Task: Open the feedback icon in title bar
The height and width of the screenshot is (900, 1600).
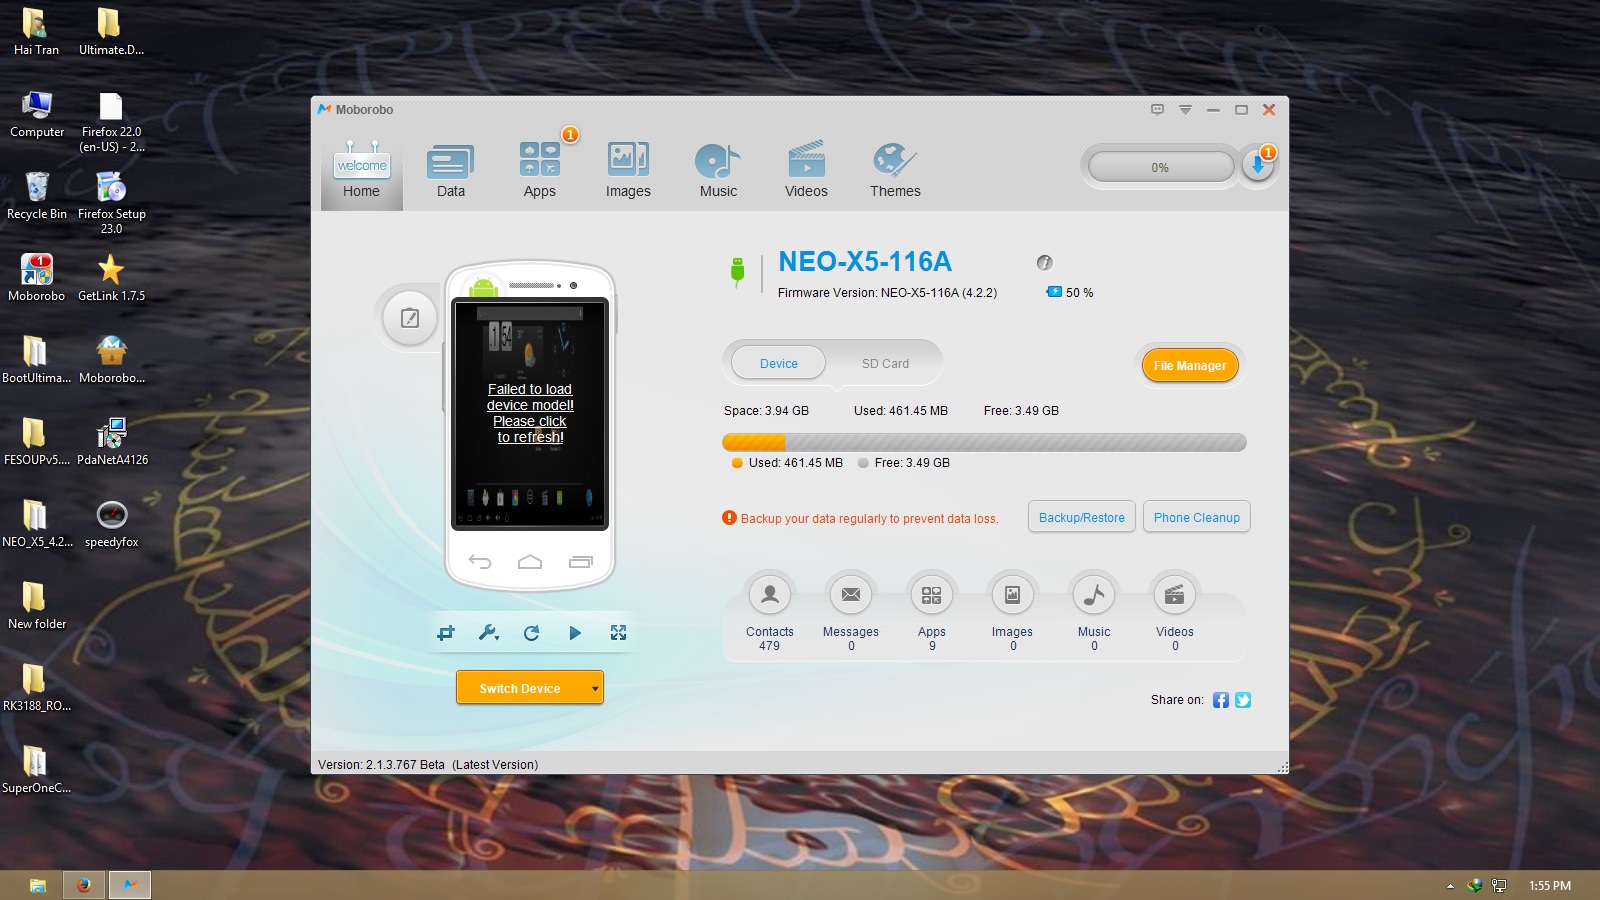Action: (x=1157, y=110)
